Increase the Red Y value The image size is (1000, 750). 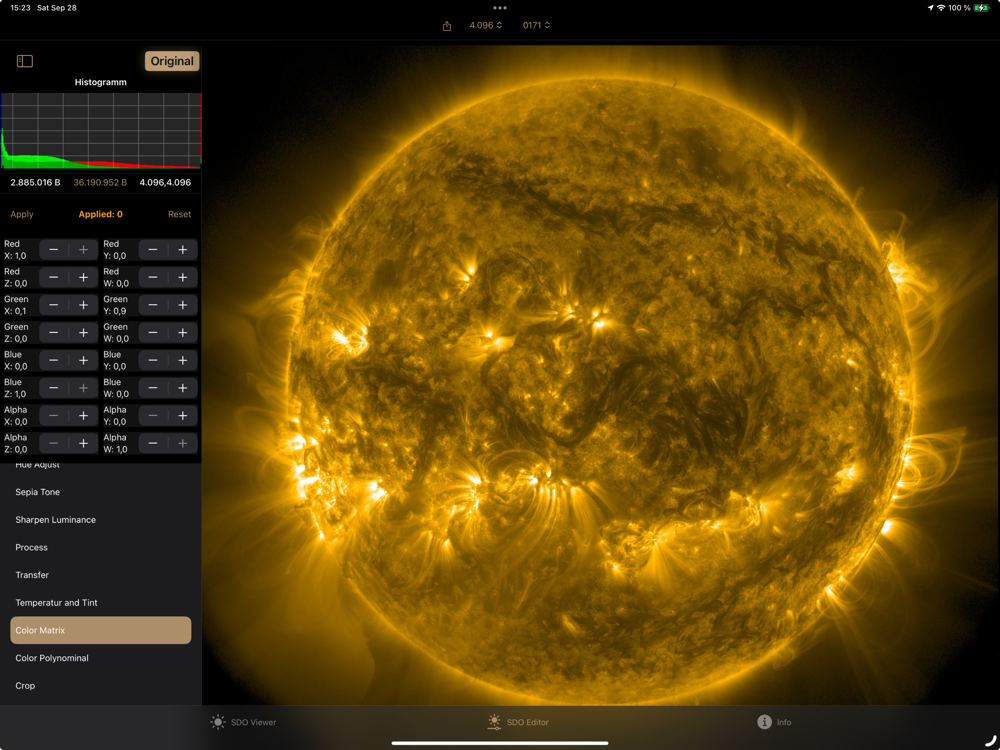click(183, 250)
